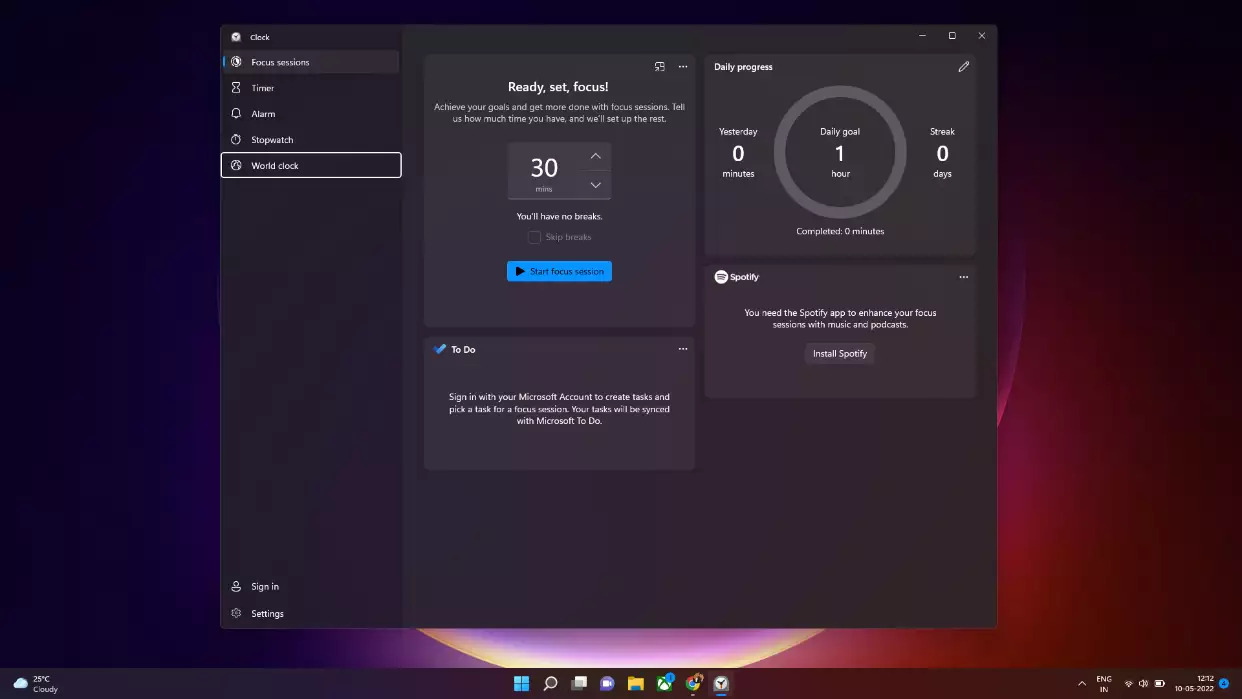Screen dimensions: 1242x699
Task: Open the focus session card three-dot menu
Action: pos(683,67)
